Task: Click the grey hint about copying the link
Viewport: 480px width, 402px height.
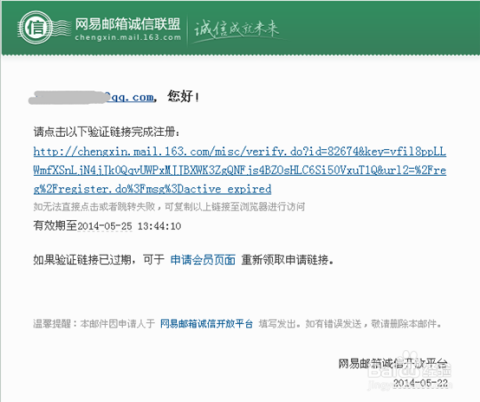Action: tap(169, 207)
